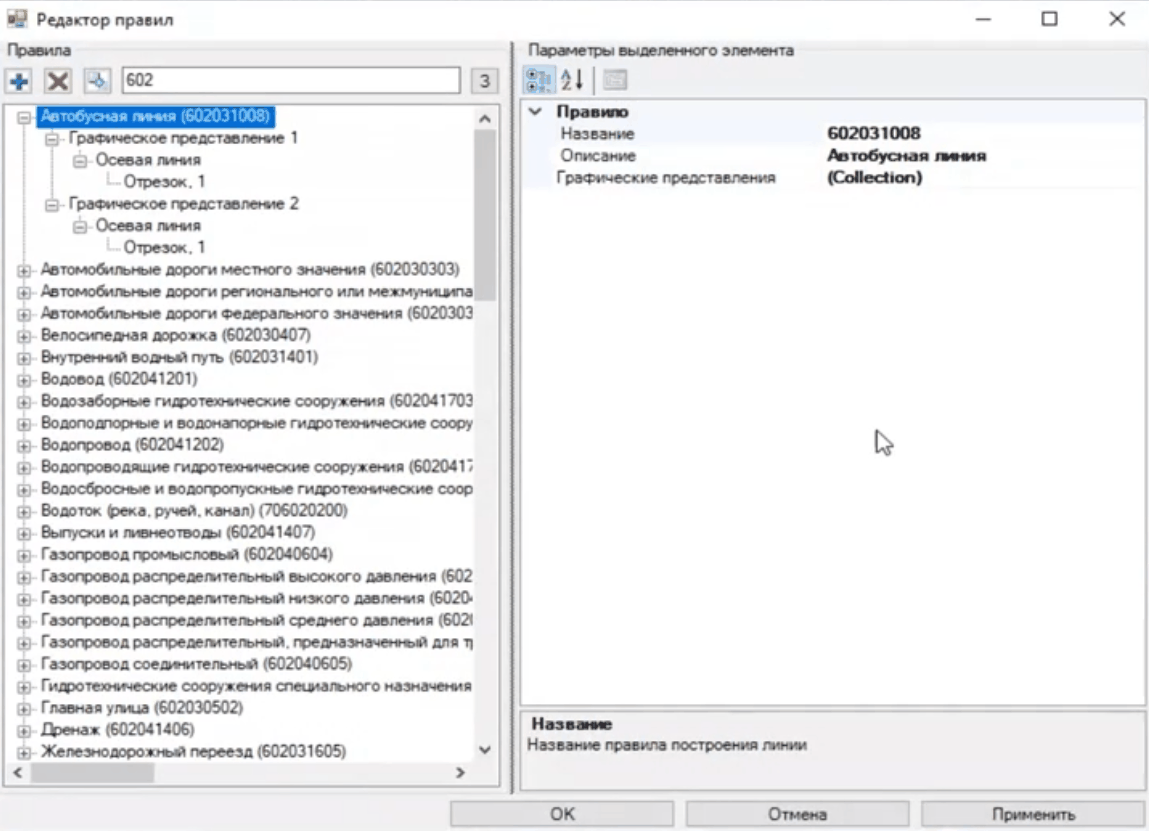Click the Редактор правил window title icon
Screen dimensions: 1149x831
click(x=17, y=19)
